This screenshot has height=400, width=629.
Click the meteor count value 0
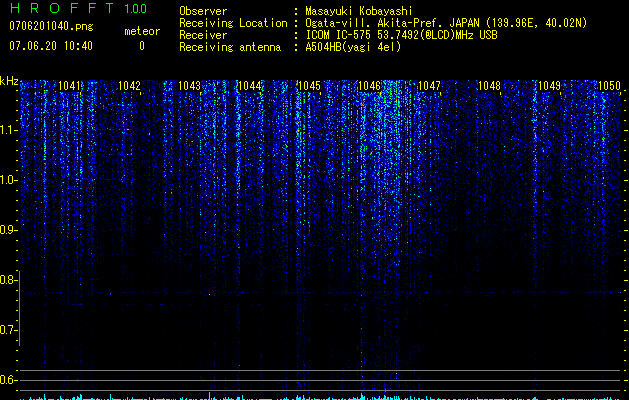pos(142,46)
